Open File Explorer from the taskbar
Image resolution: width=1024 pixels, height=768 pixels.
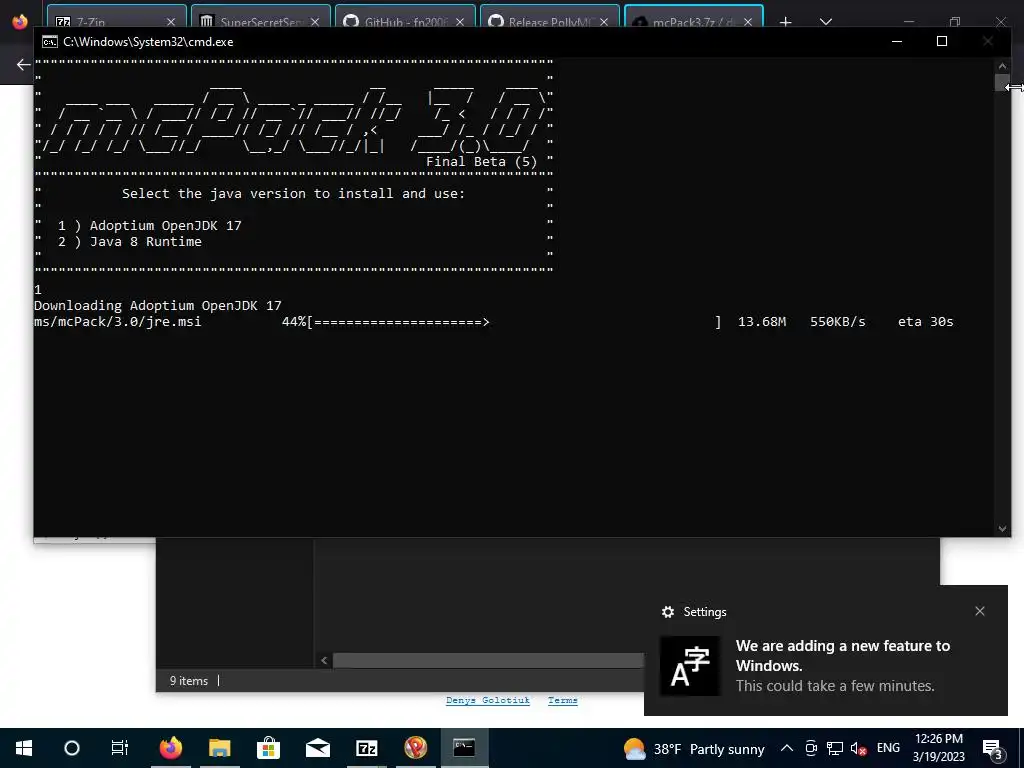coord(219,748)
